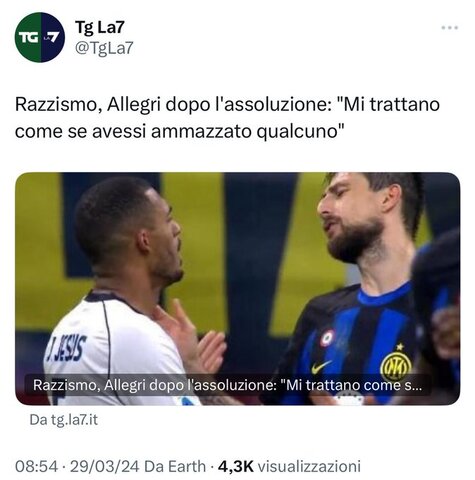Open the Tg La7 profile avatar
This screenshot has height=480, width=475.
40,37
